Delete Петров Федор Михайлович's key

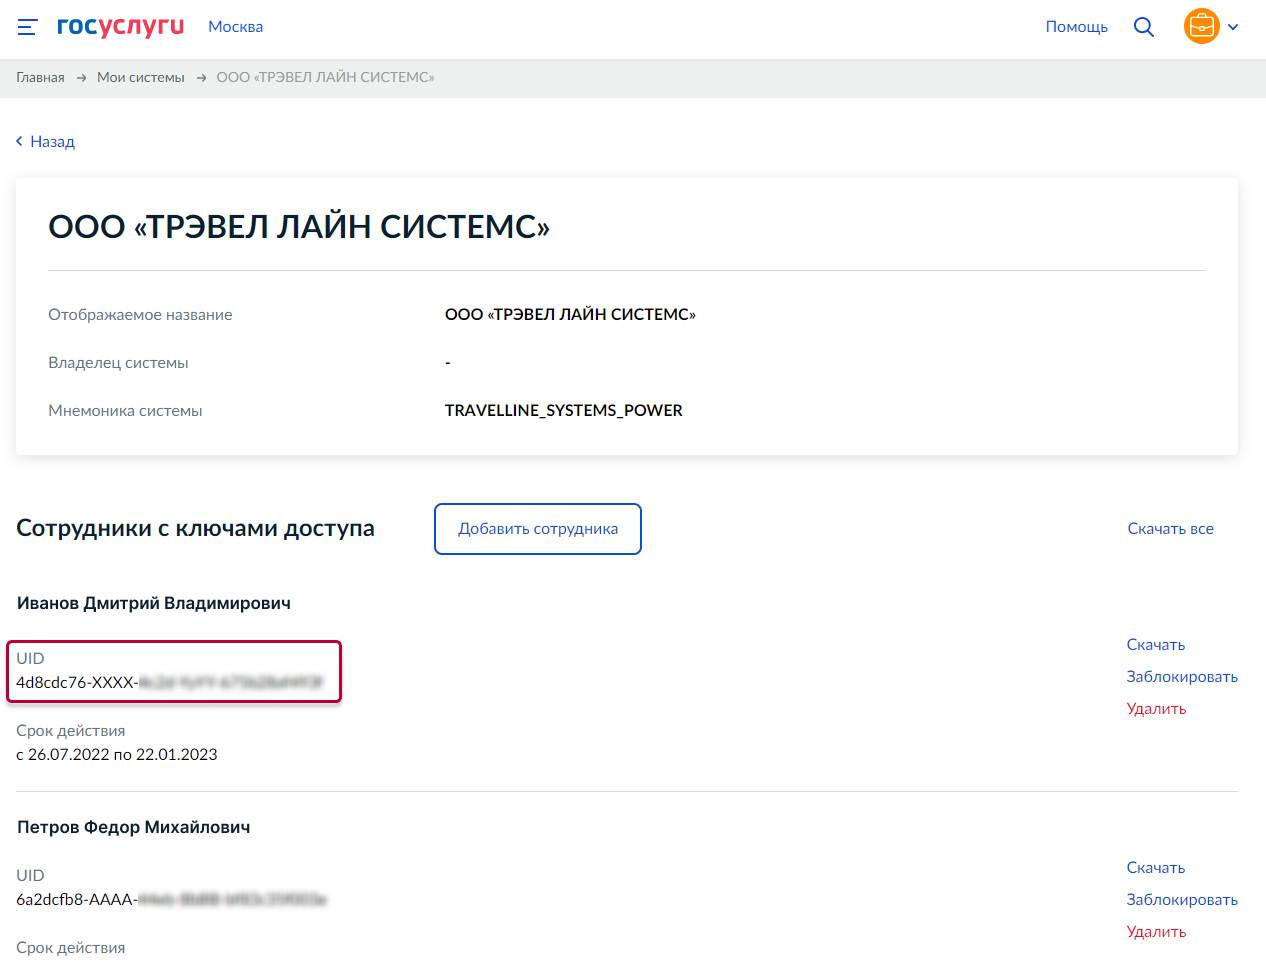coord(1156,932)
